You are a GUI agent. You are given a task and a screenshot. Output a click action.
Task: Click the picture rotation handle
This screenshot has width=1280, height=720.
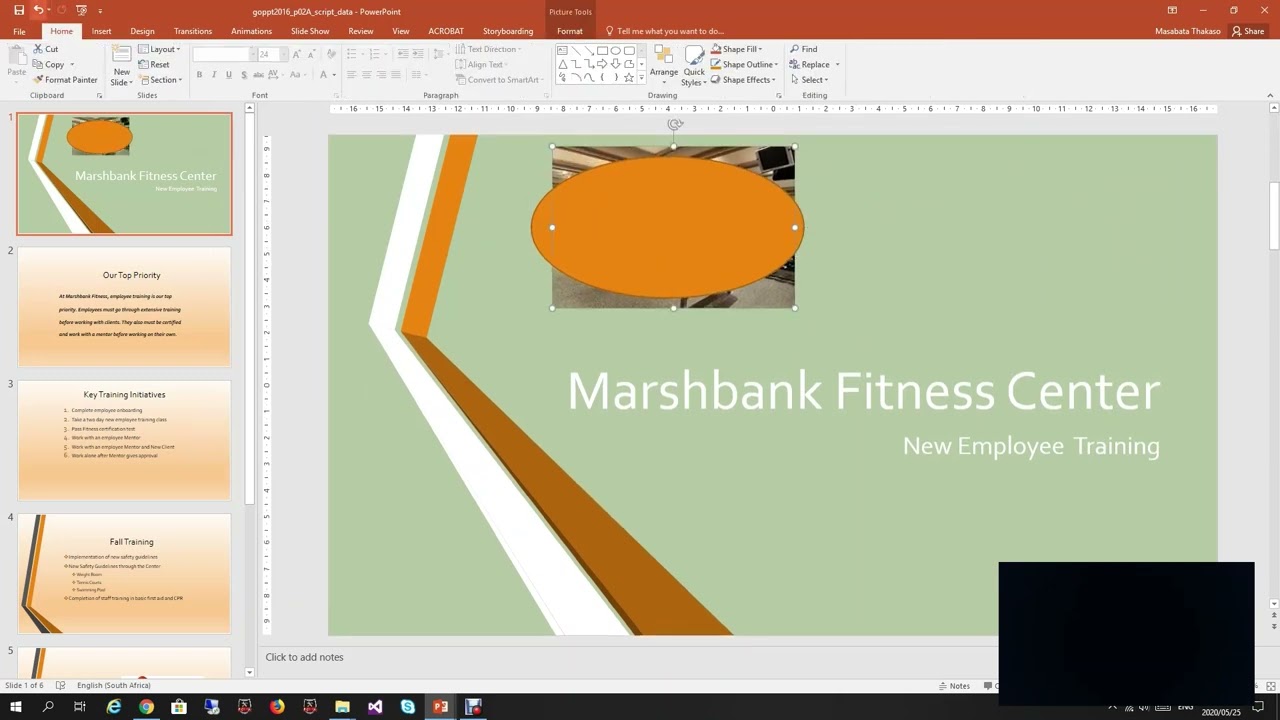pos(674,124)
